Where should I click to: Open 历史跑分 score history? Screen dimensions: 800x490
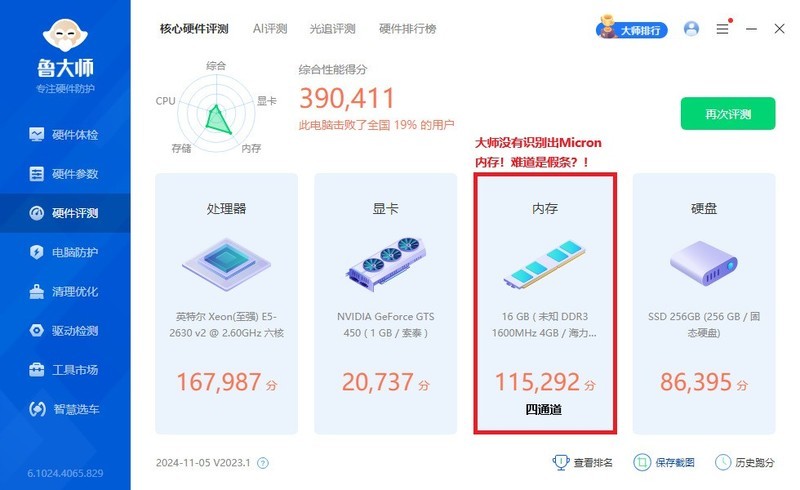pyautogui.click(x=744, y=462)
